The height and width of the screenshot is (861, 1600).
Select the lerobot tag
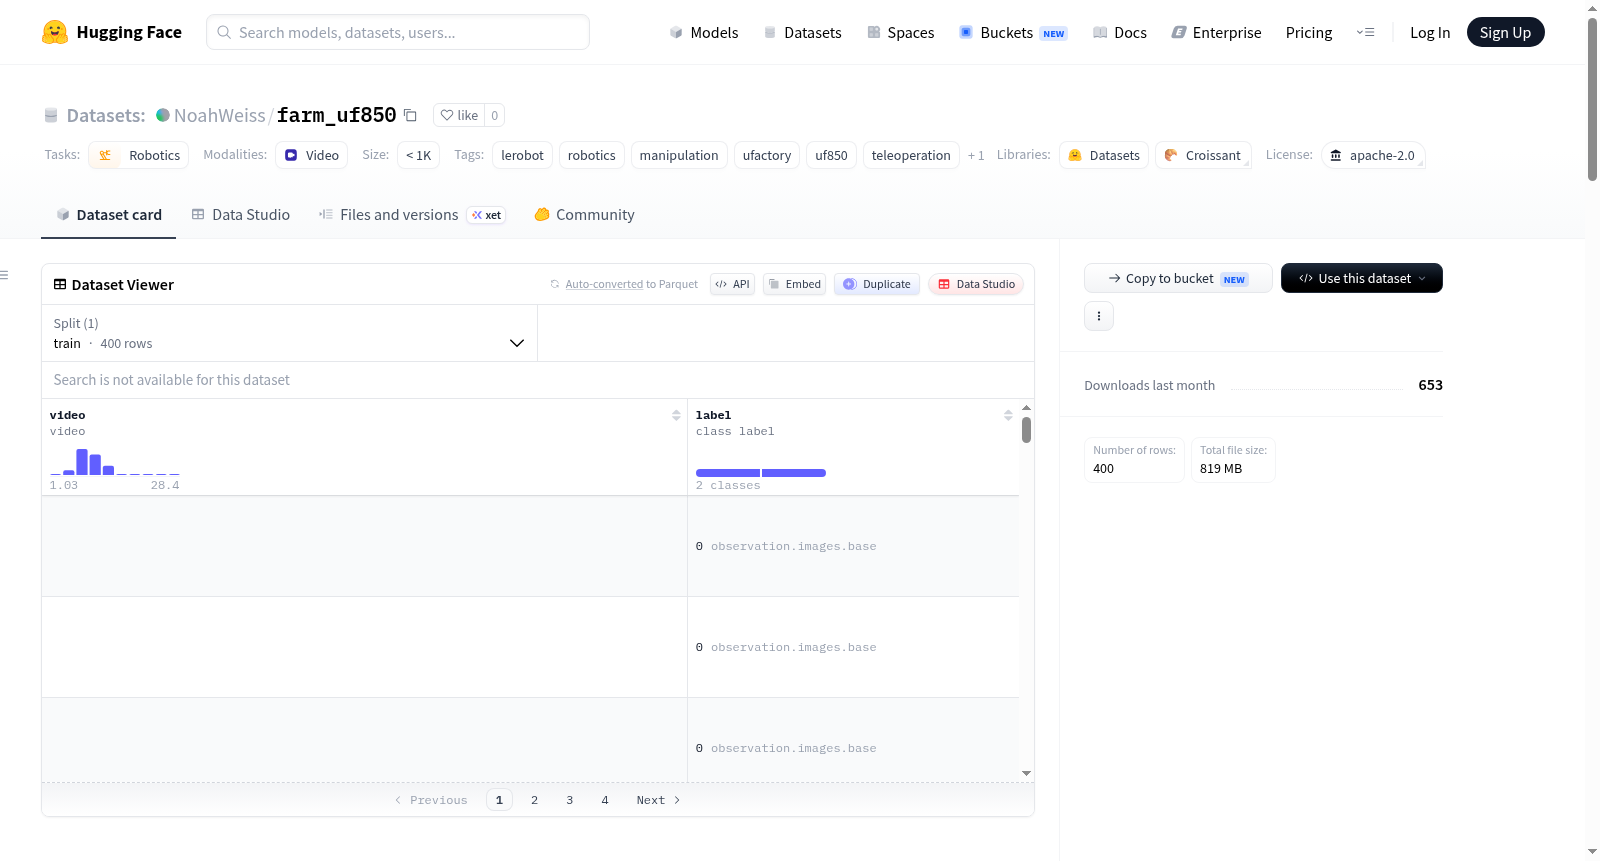[x=523, y=155]
